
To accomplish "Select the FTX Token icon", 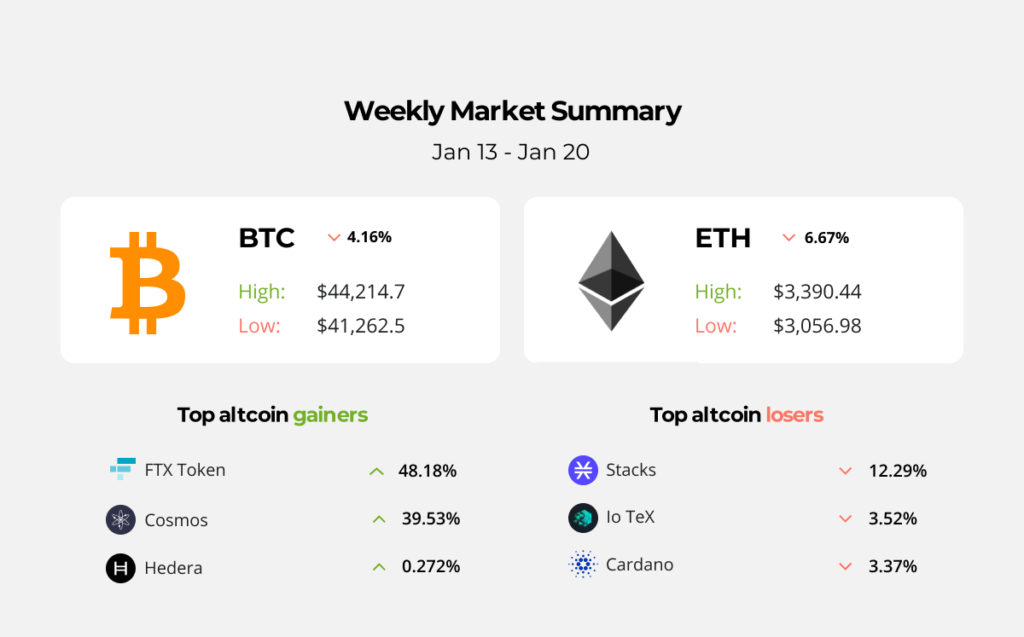I will click(x=122, y=469).
